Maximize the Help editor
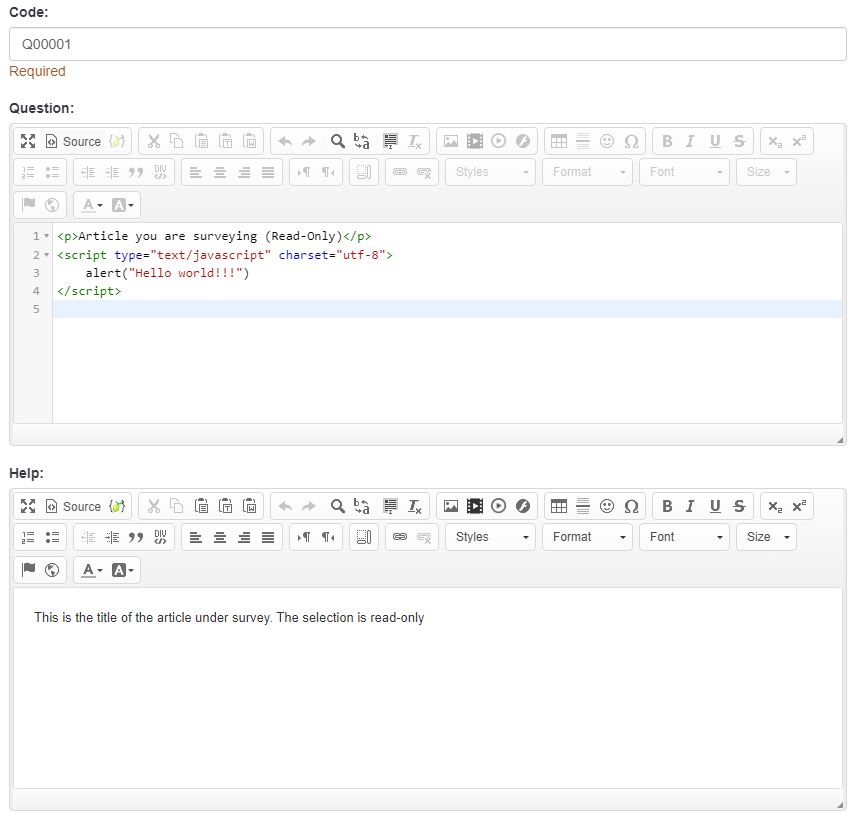Image resolution: width=856 pixels, height=821 pixels. [x=28, y=506]
